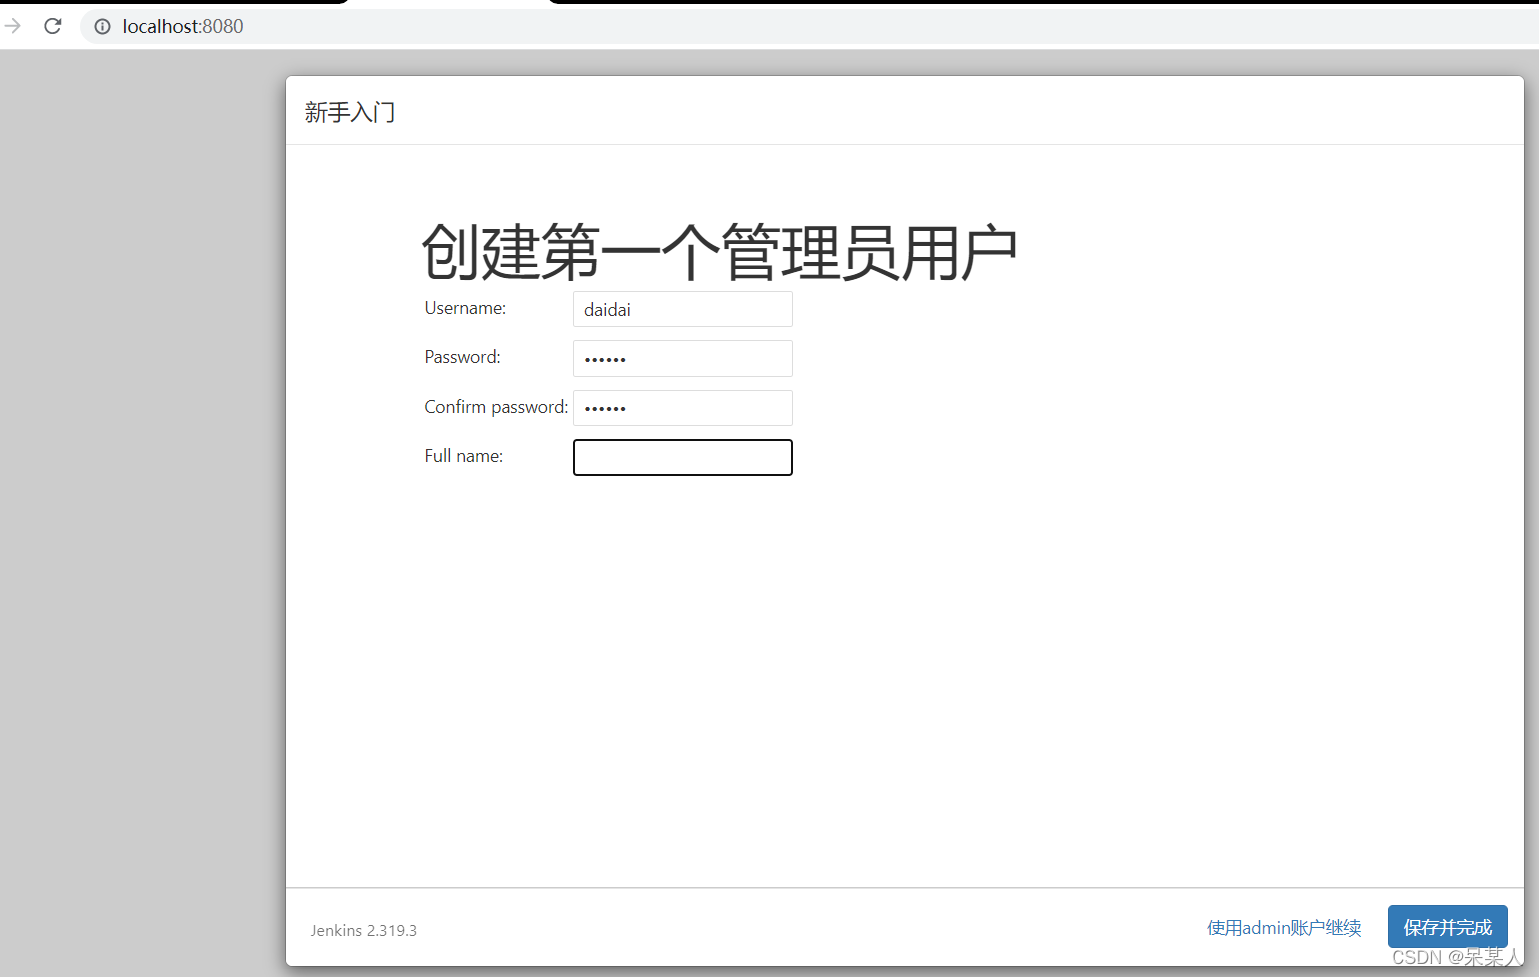Click the 创建第一个管理员用户 heading

point(720,252)
